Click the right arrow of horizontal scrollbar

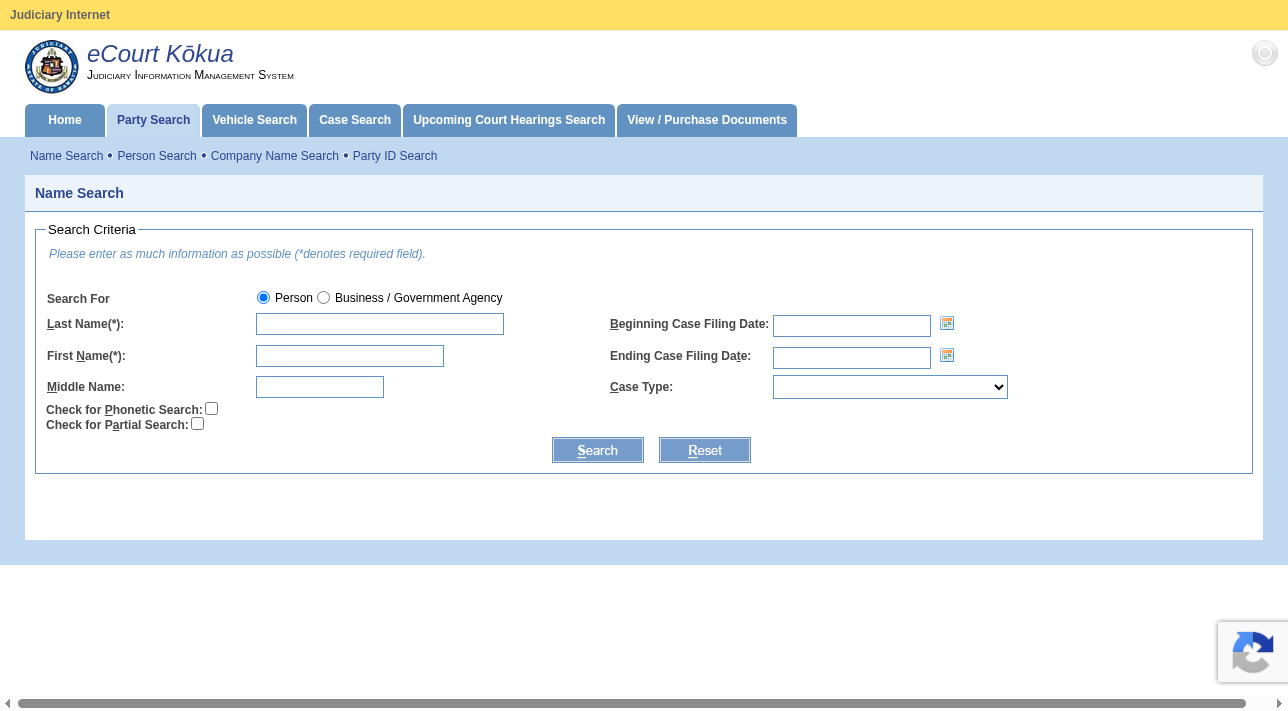[x=1279, y=704]
